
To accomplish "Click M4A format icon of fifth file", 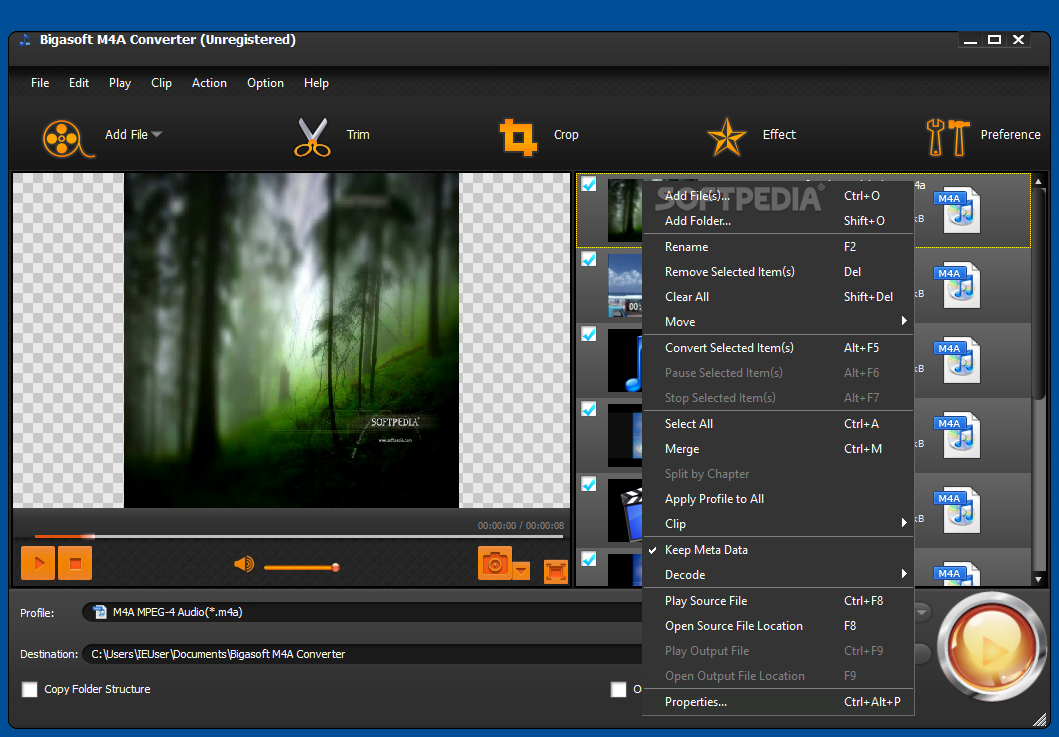I will click(x=958, y=510).
